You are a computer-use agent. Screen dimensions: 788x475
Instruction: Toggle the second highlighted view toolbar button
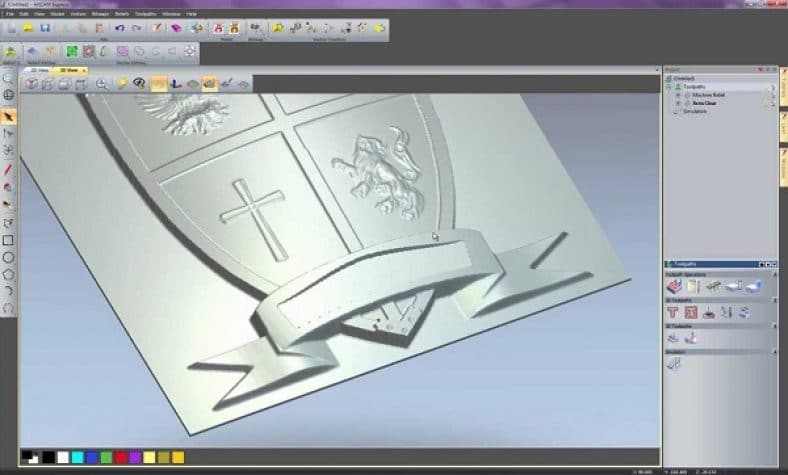tap(210, 84)
